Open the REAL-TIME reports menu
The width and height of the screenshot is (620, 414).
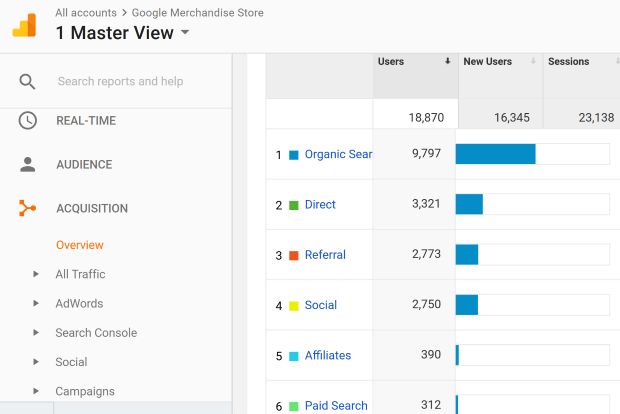coord(86,121)
